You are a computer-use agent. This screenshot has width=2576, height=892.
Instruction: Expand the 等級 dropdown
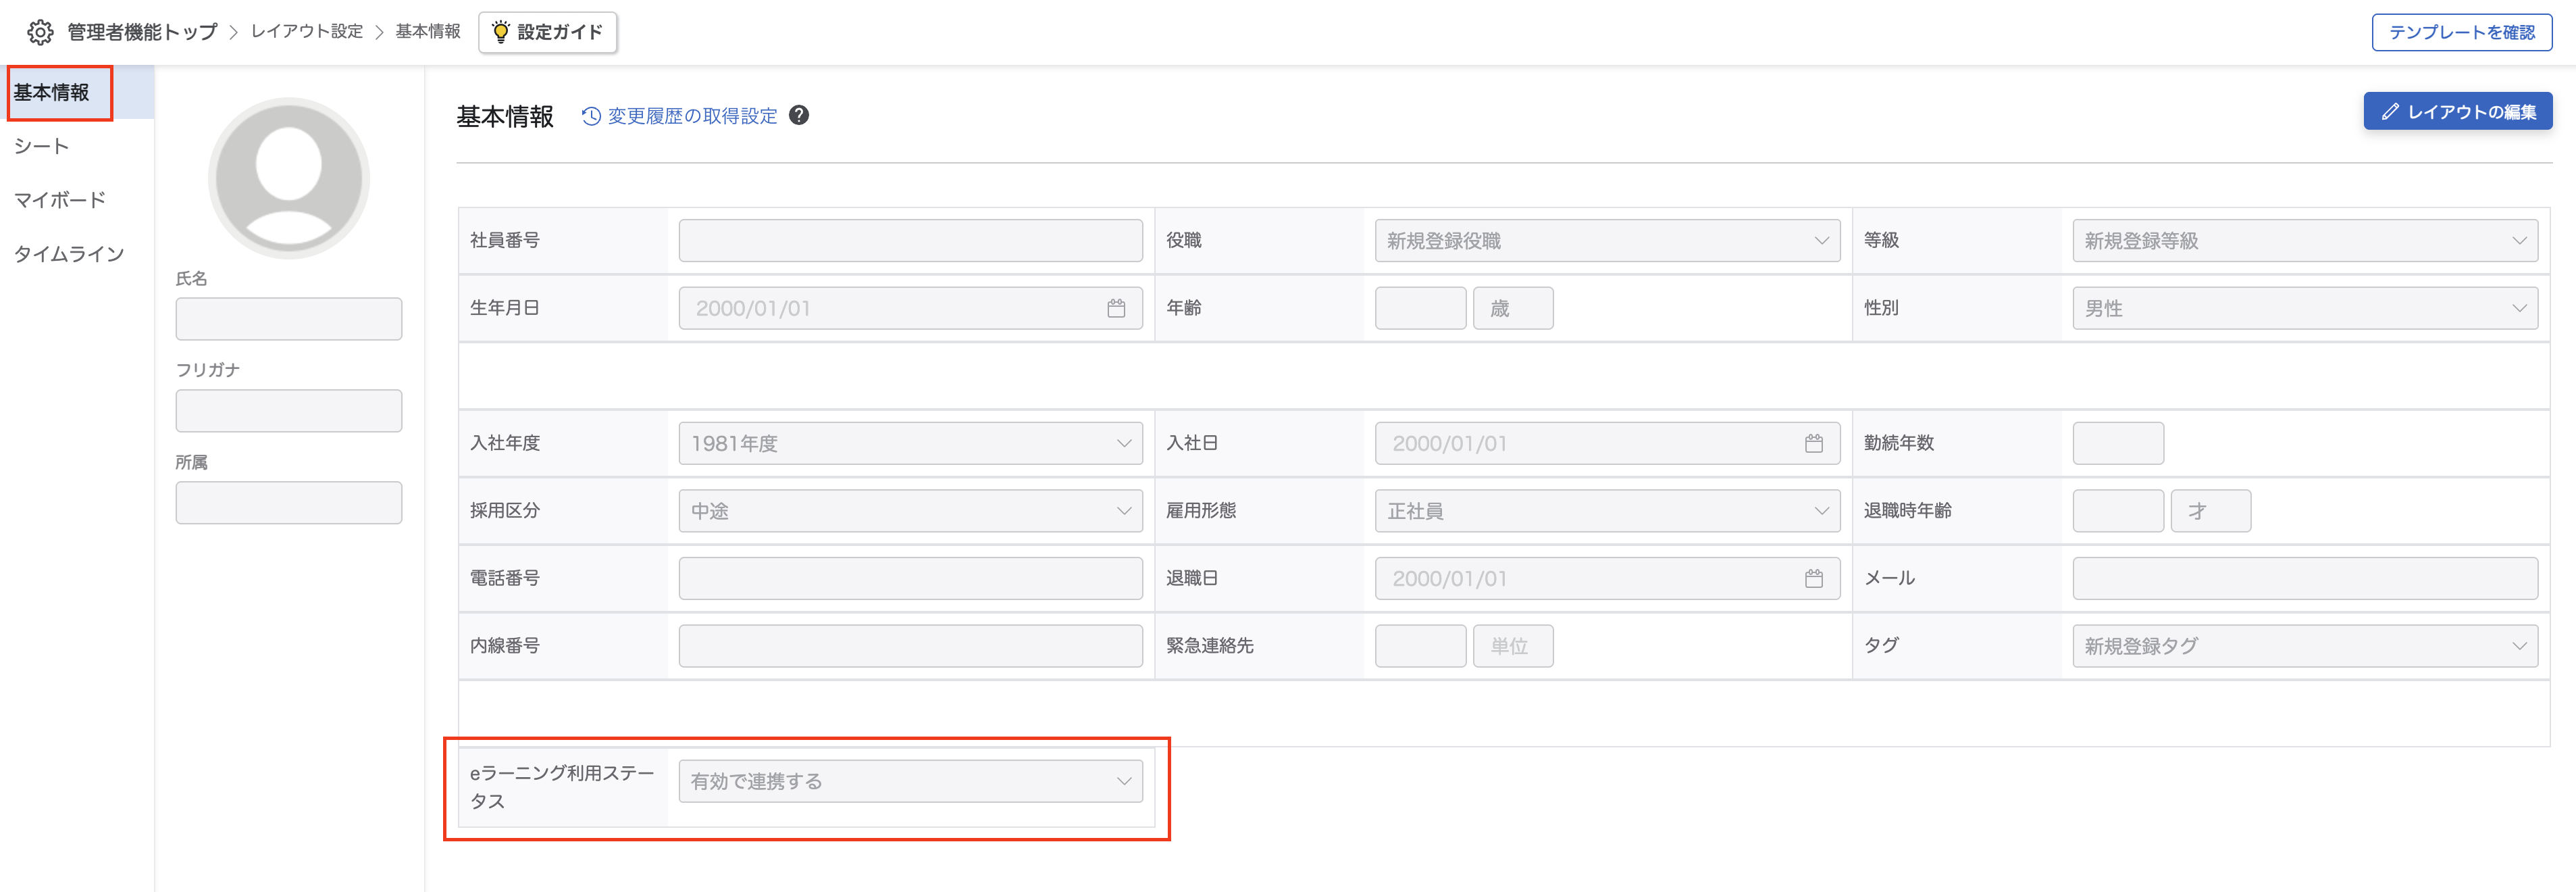click(x=2305, y=241)
